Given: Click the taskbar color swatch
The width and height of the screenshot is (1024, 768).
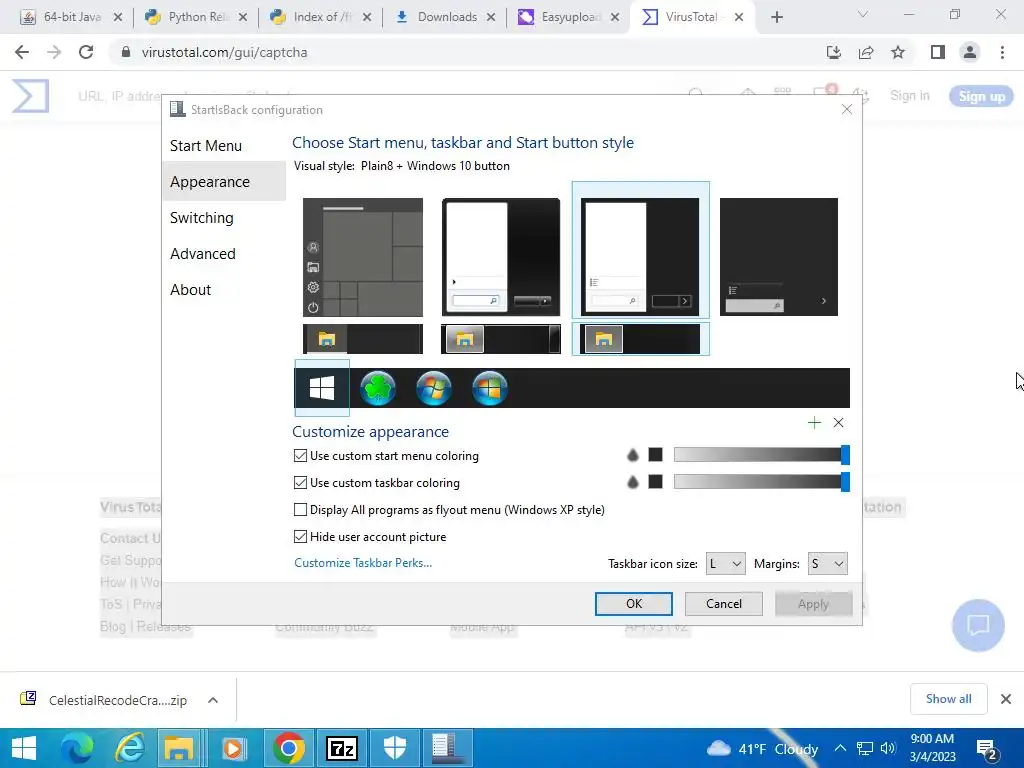Looking at the screenshot, I should pyautogui.click(x=656, y=481).
